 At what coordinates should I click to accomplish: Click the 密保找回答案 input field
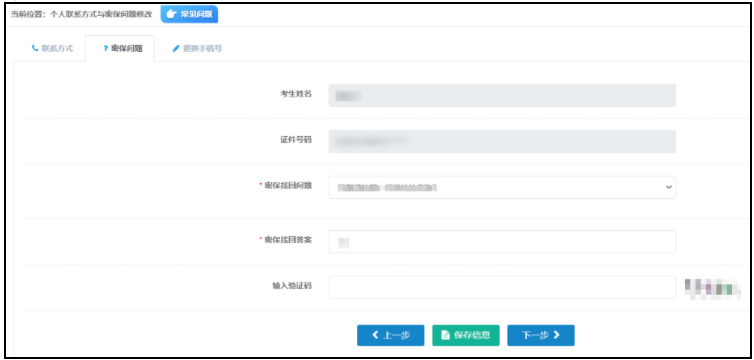502,242
